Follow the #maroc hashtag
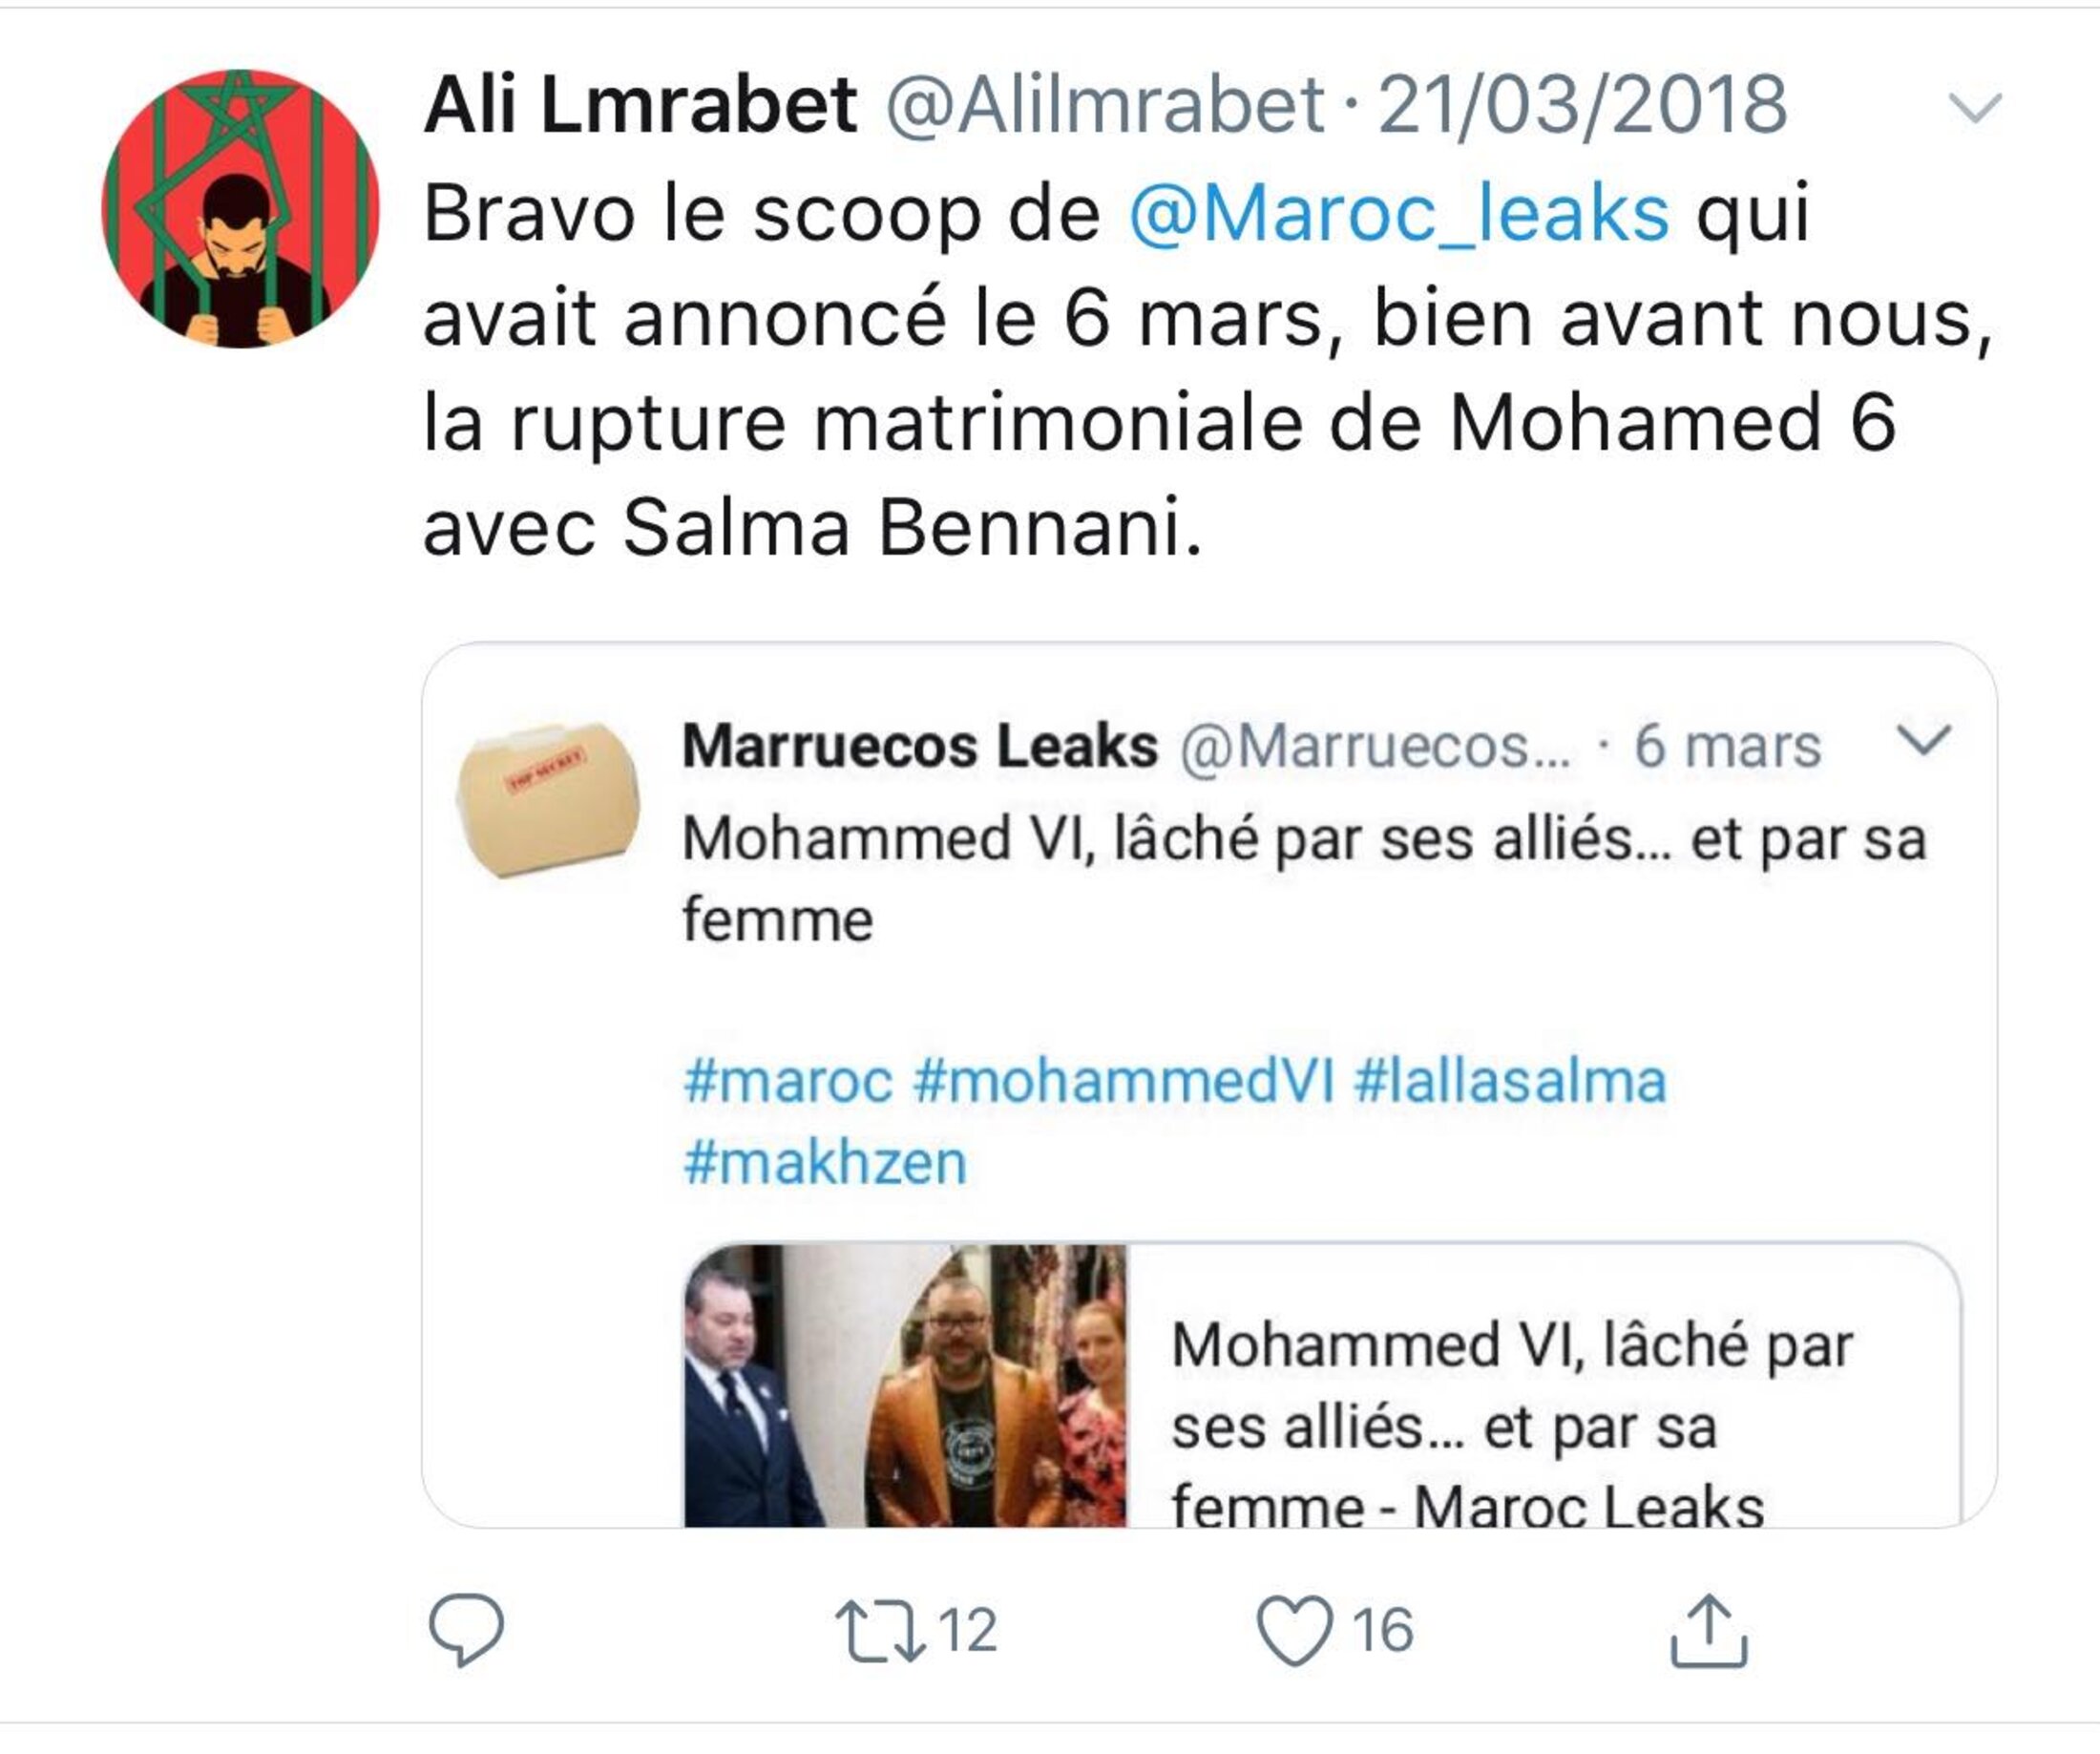Viewport: 2100px width, 1754px height. [788, 1082]
